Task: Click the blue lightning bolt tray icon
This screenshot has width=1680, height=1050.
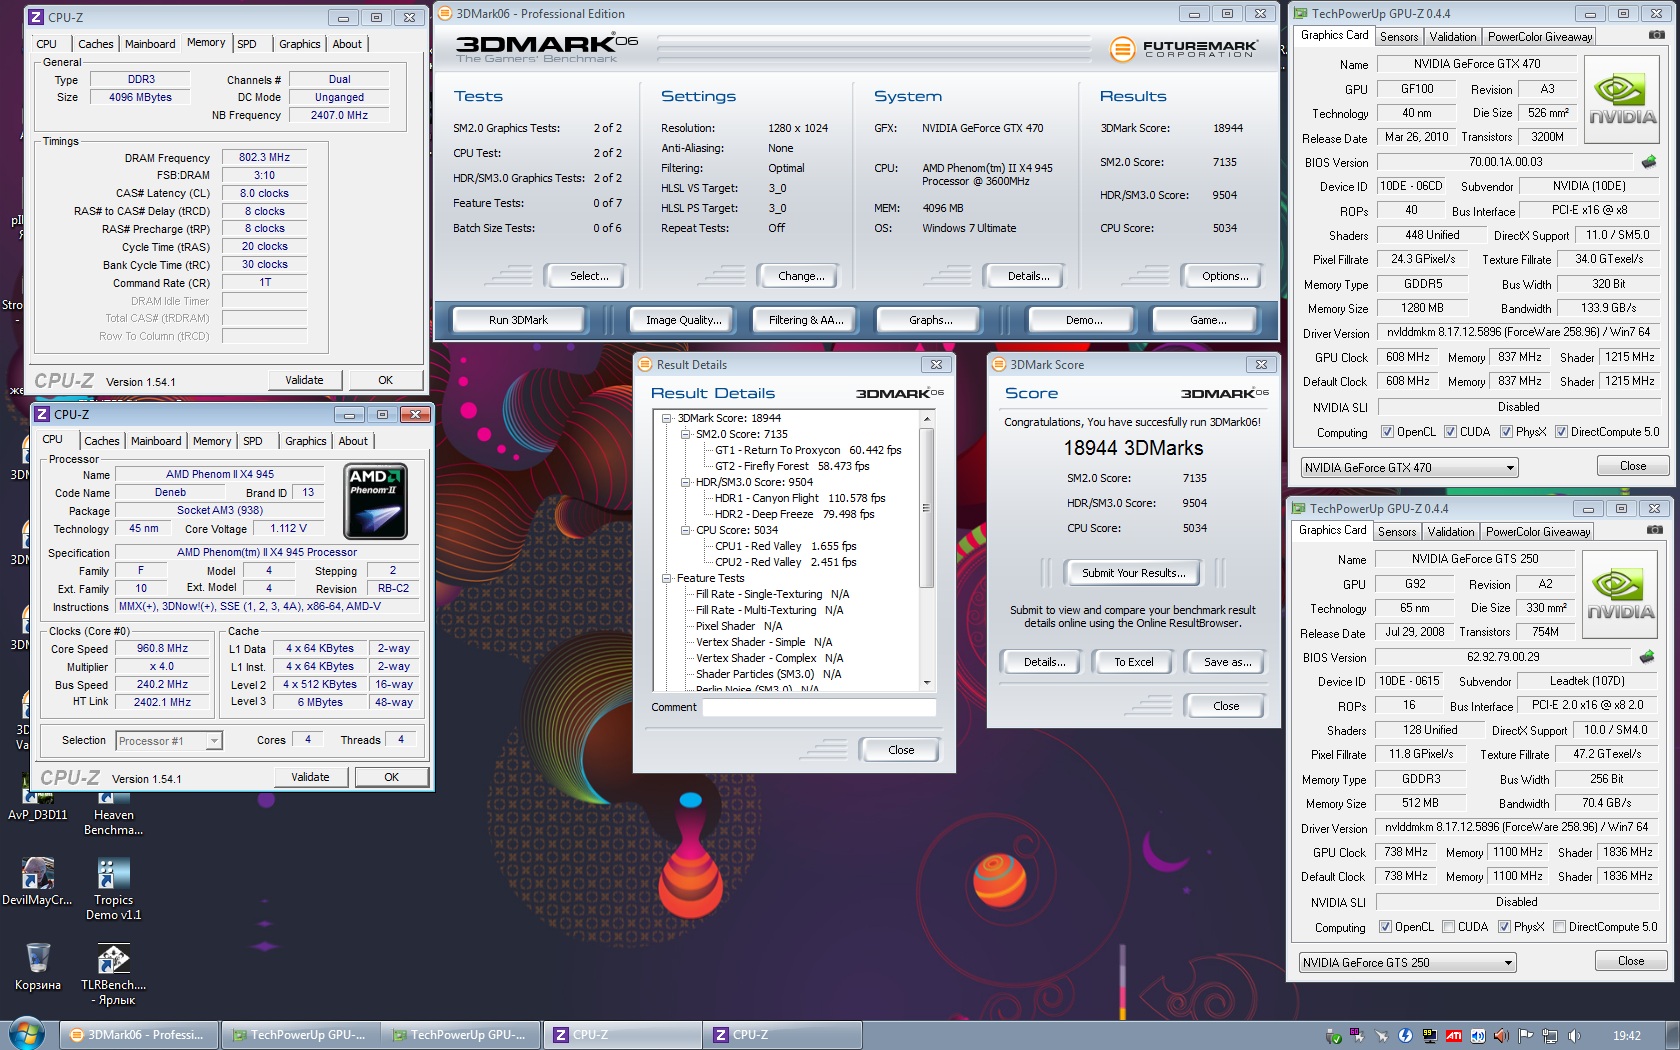Action: click(1405, 1036)
